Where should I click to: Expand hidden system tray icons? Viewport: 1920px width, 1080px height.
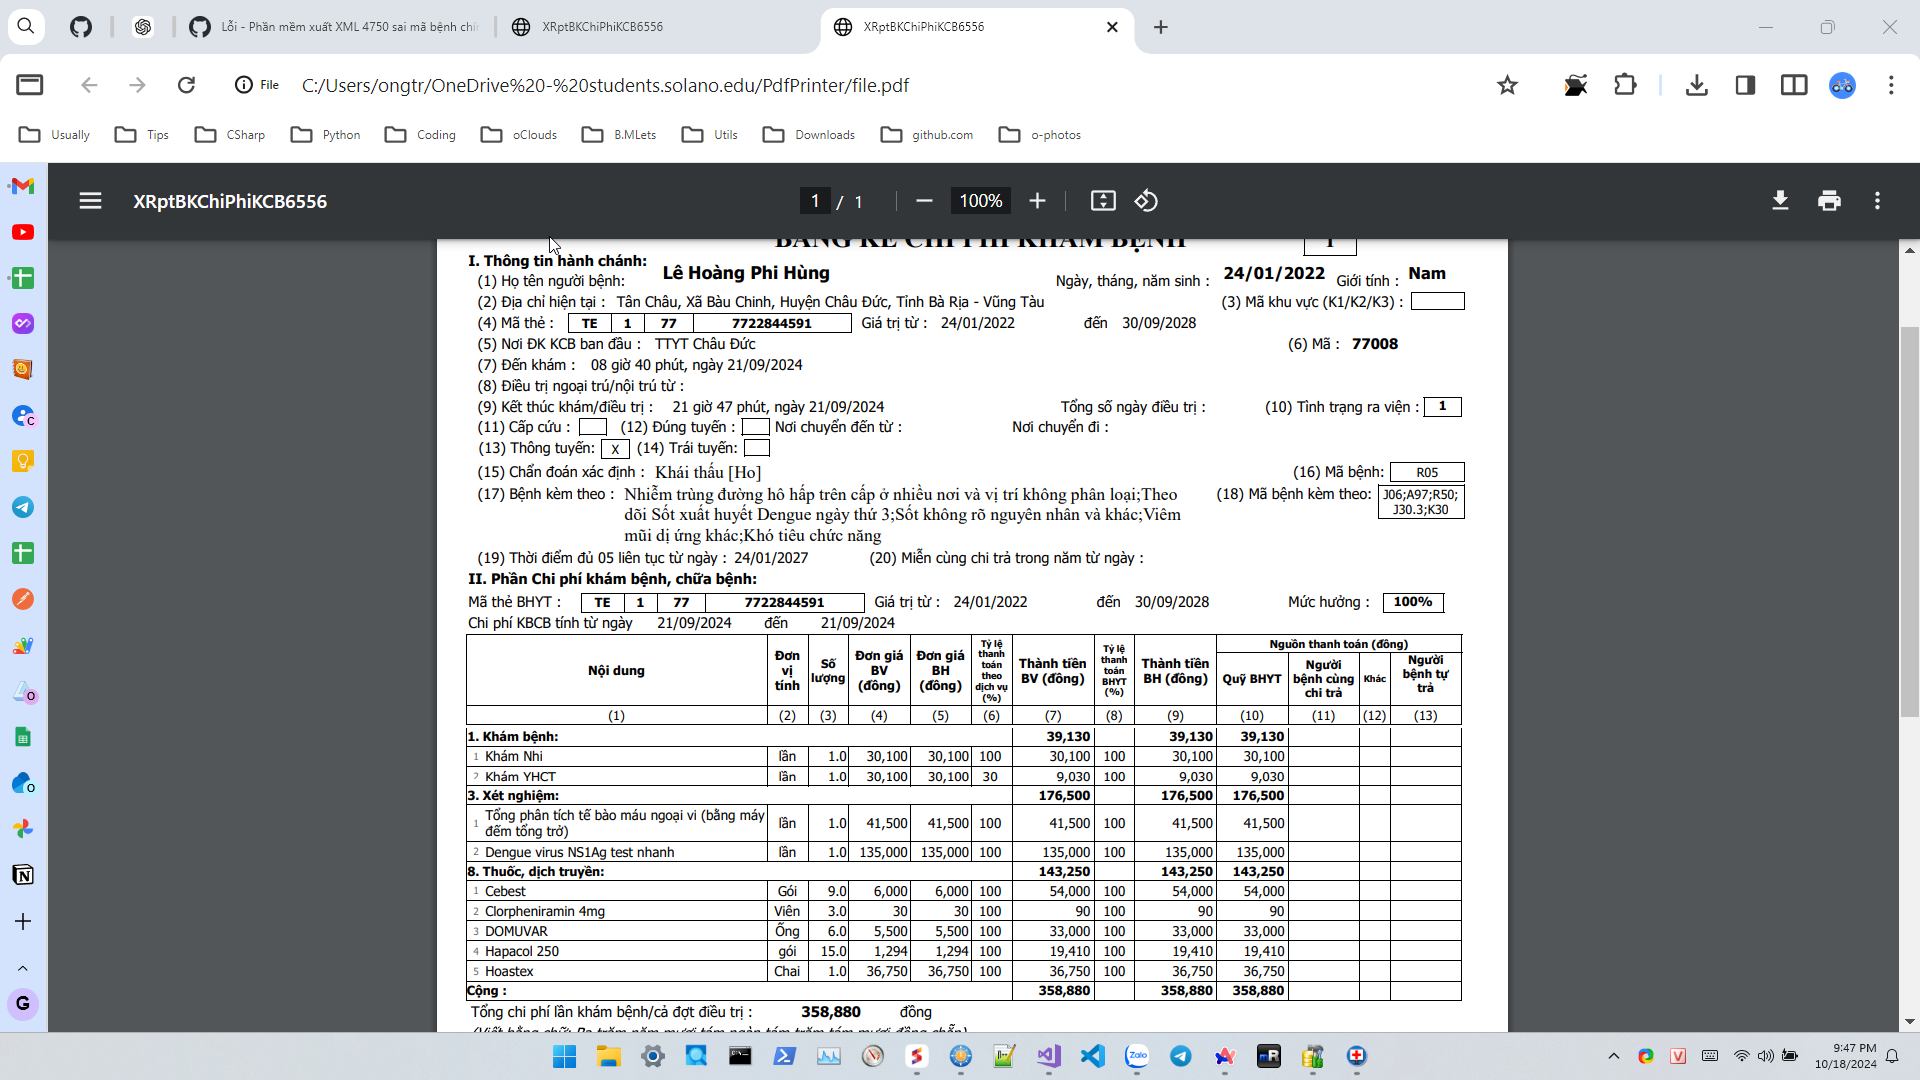(x=1613, y=1056)
